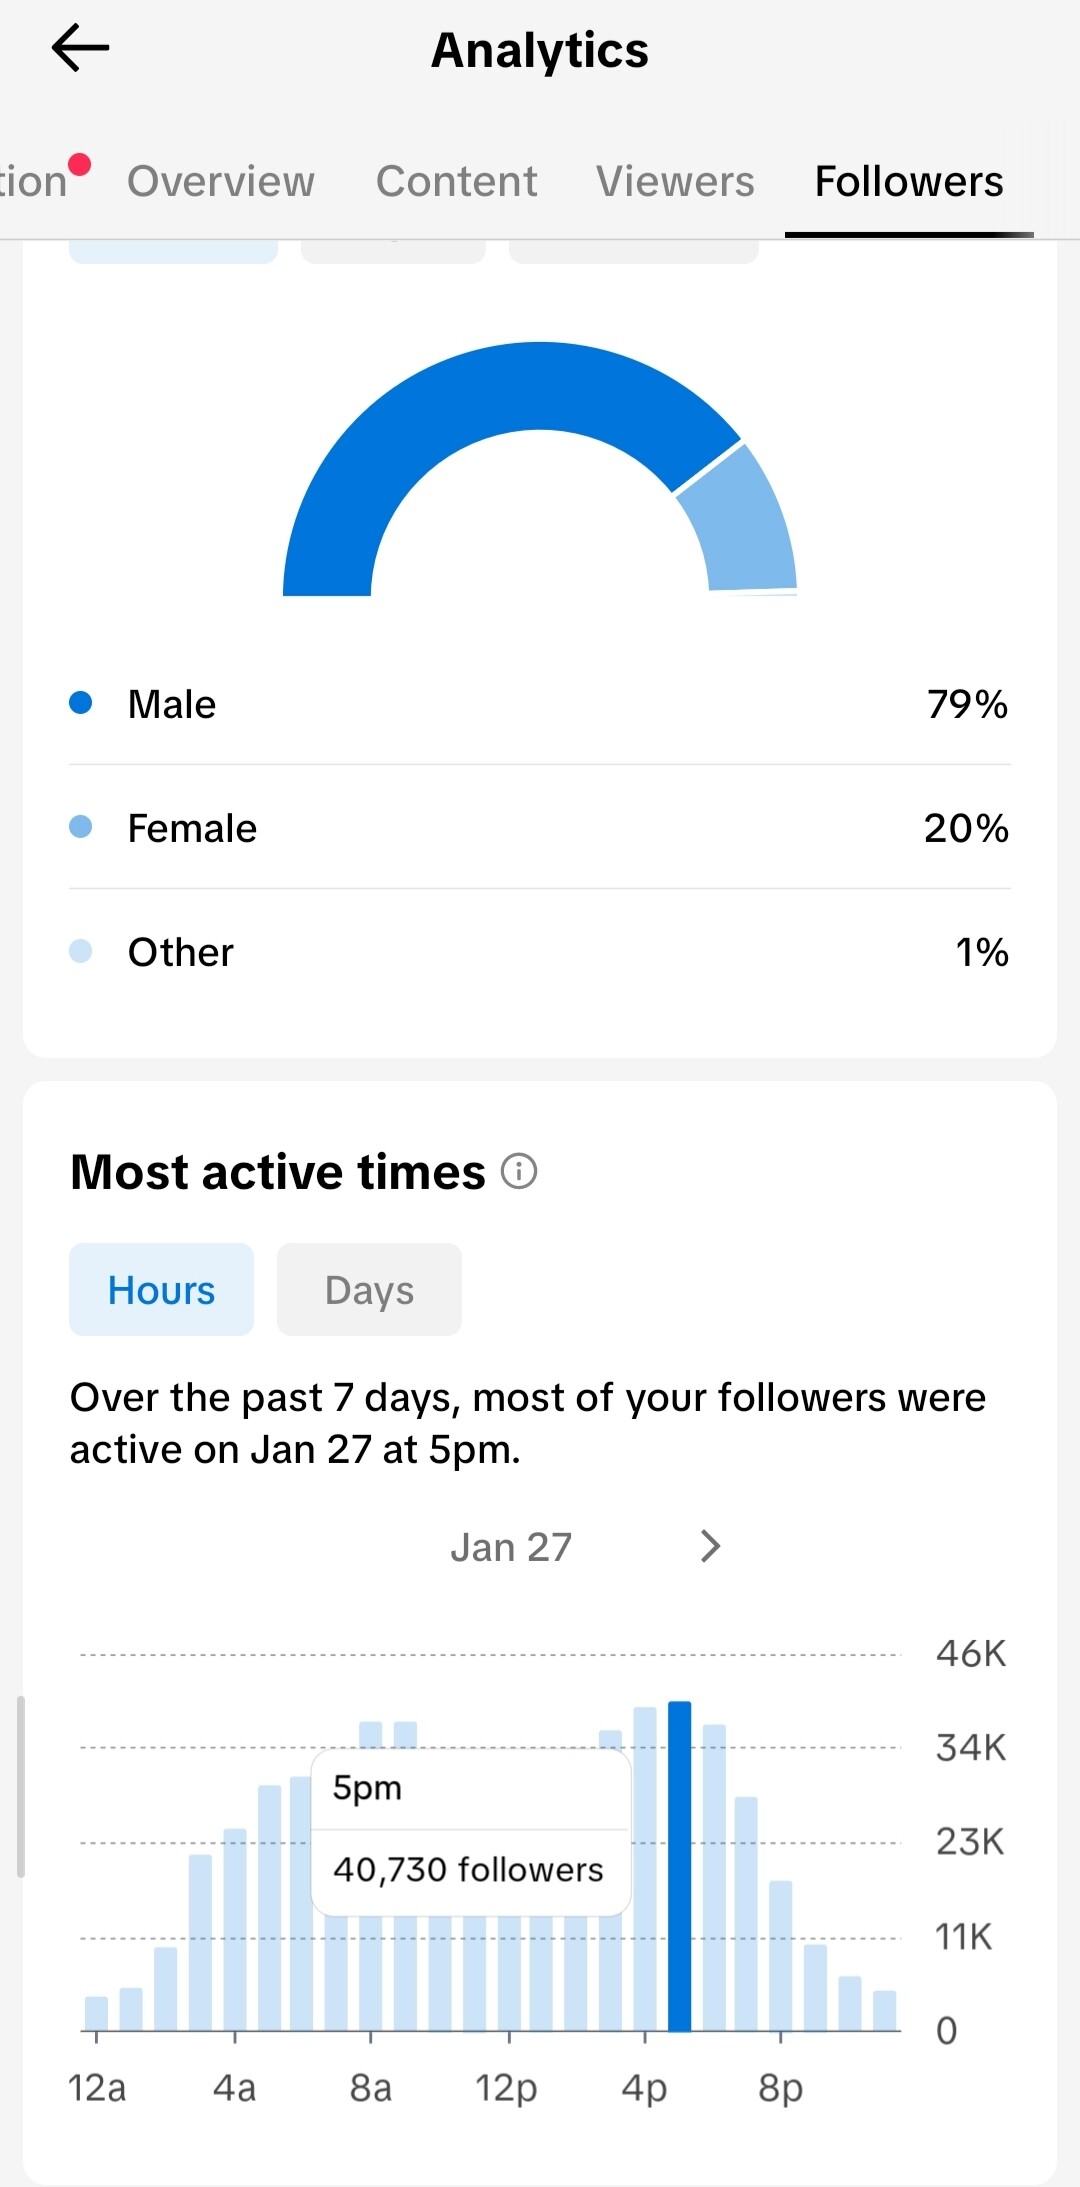Tap the 5pm followers tooltip
The height and width of the screenshot is (2187, 1080).
click(470, 1830)
